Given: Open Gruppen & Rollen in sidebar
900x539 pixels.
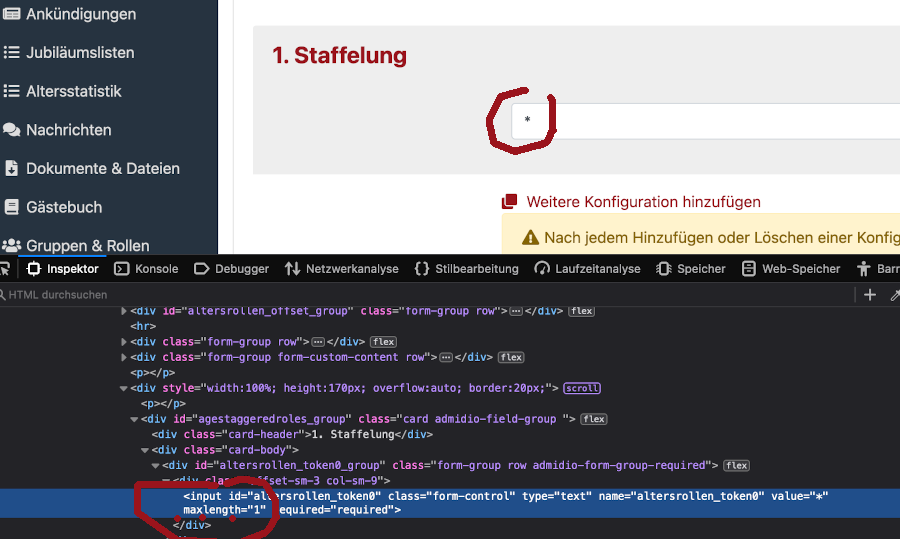Looking at the screenshot, I should coord(87,245).
